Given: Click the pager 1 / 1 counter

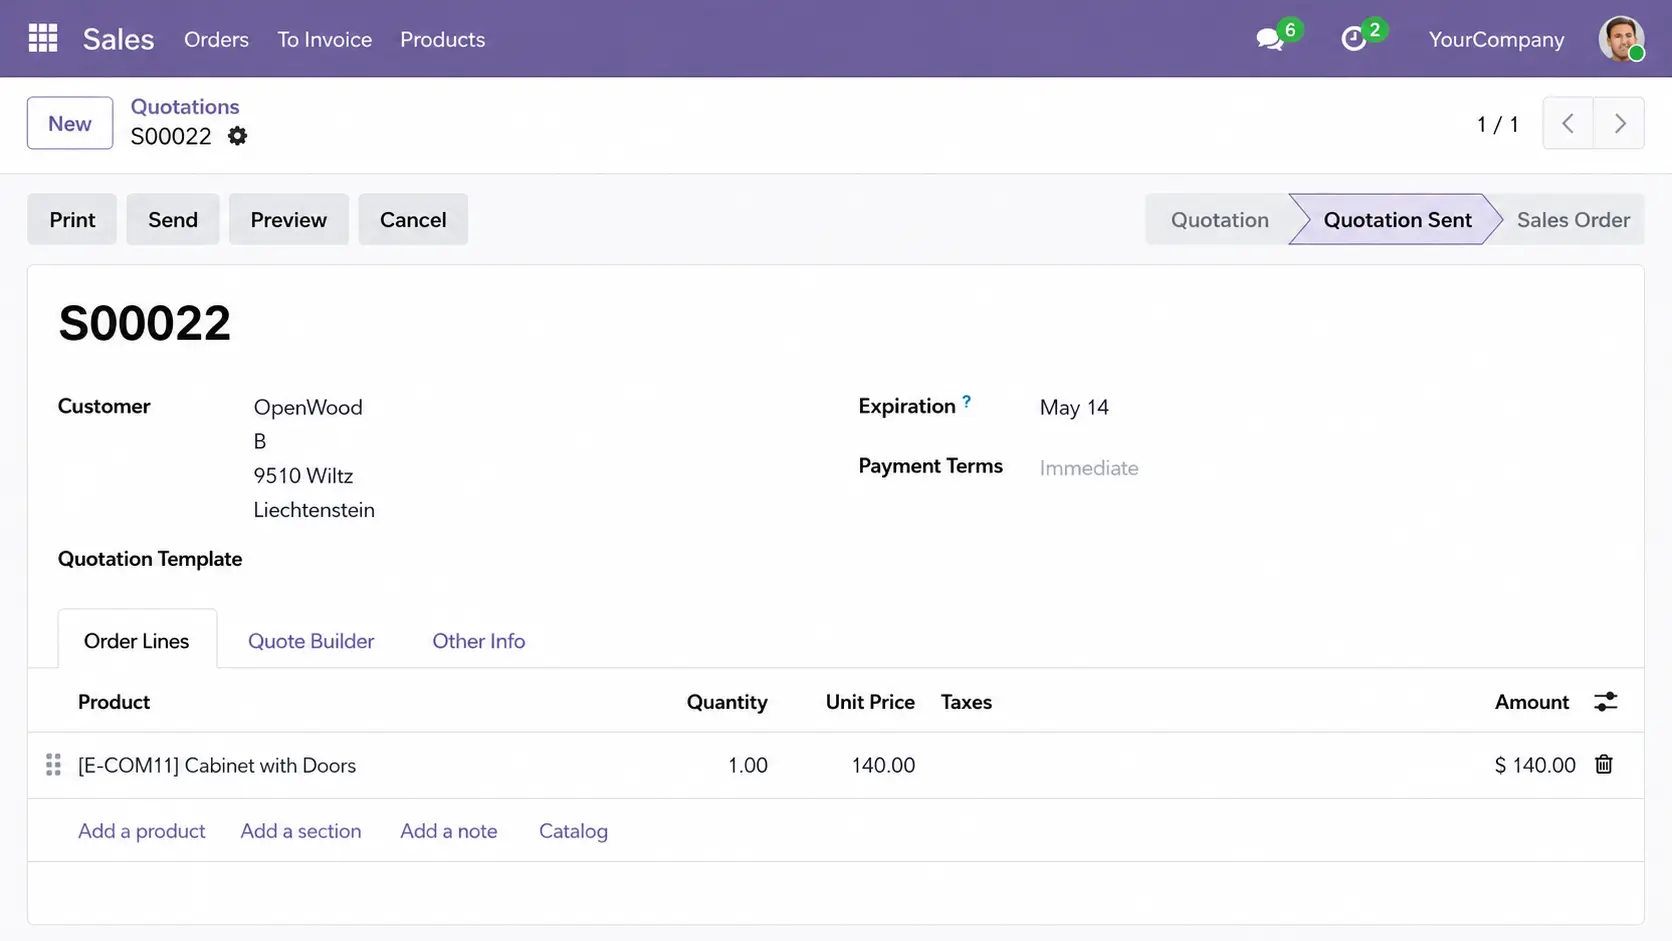Looking at the screenshot, I should 1497,124.
